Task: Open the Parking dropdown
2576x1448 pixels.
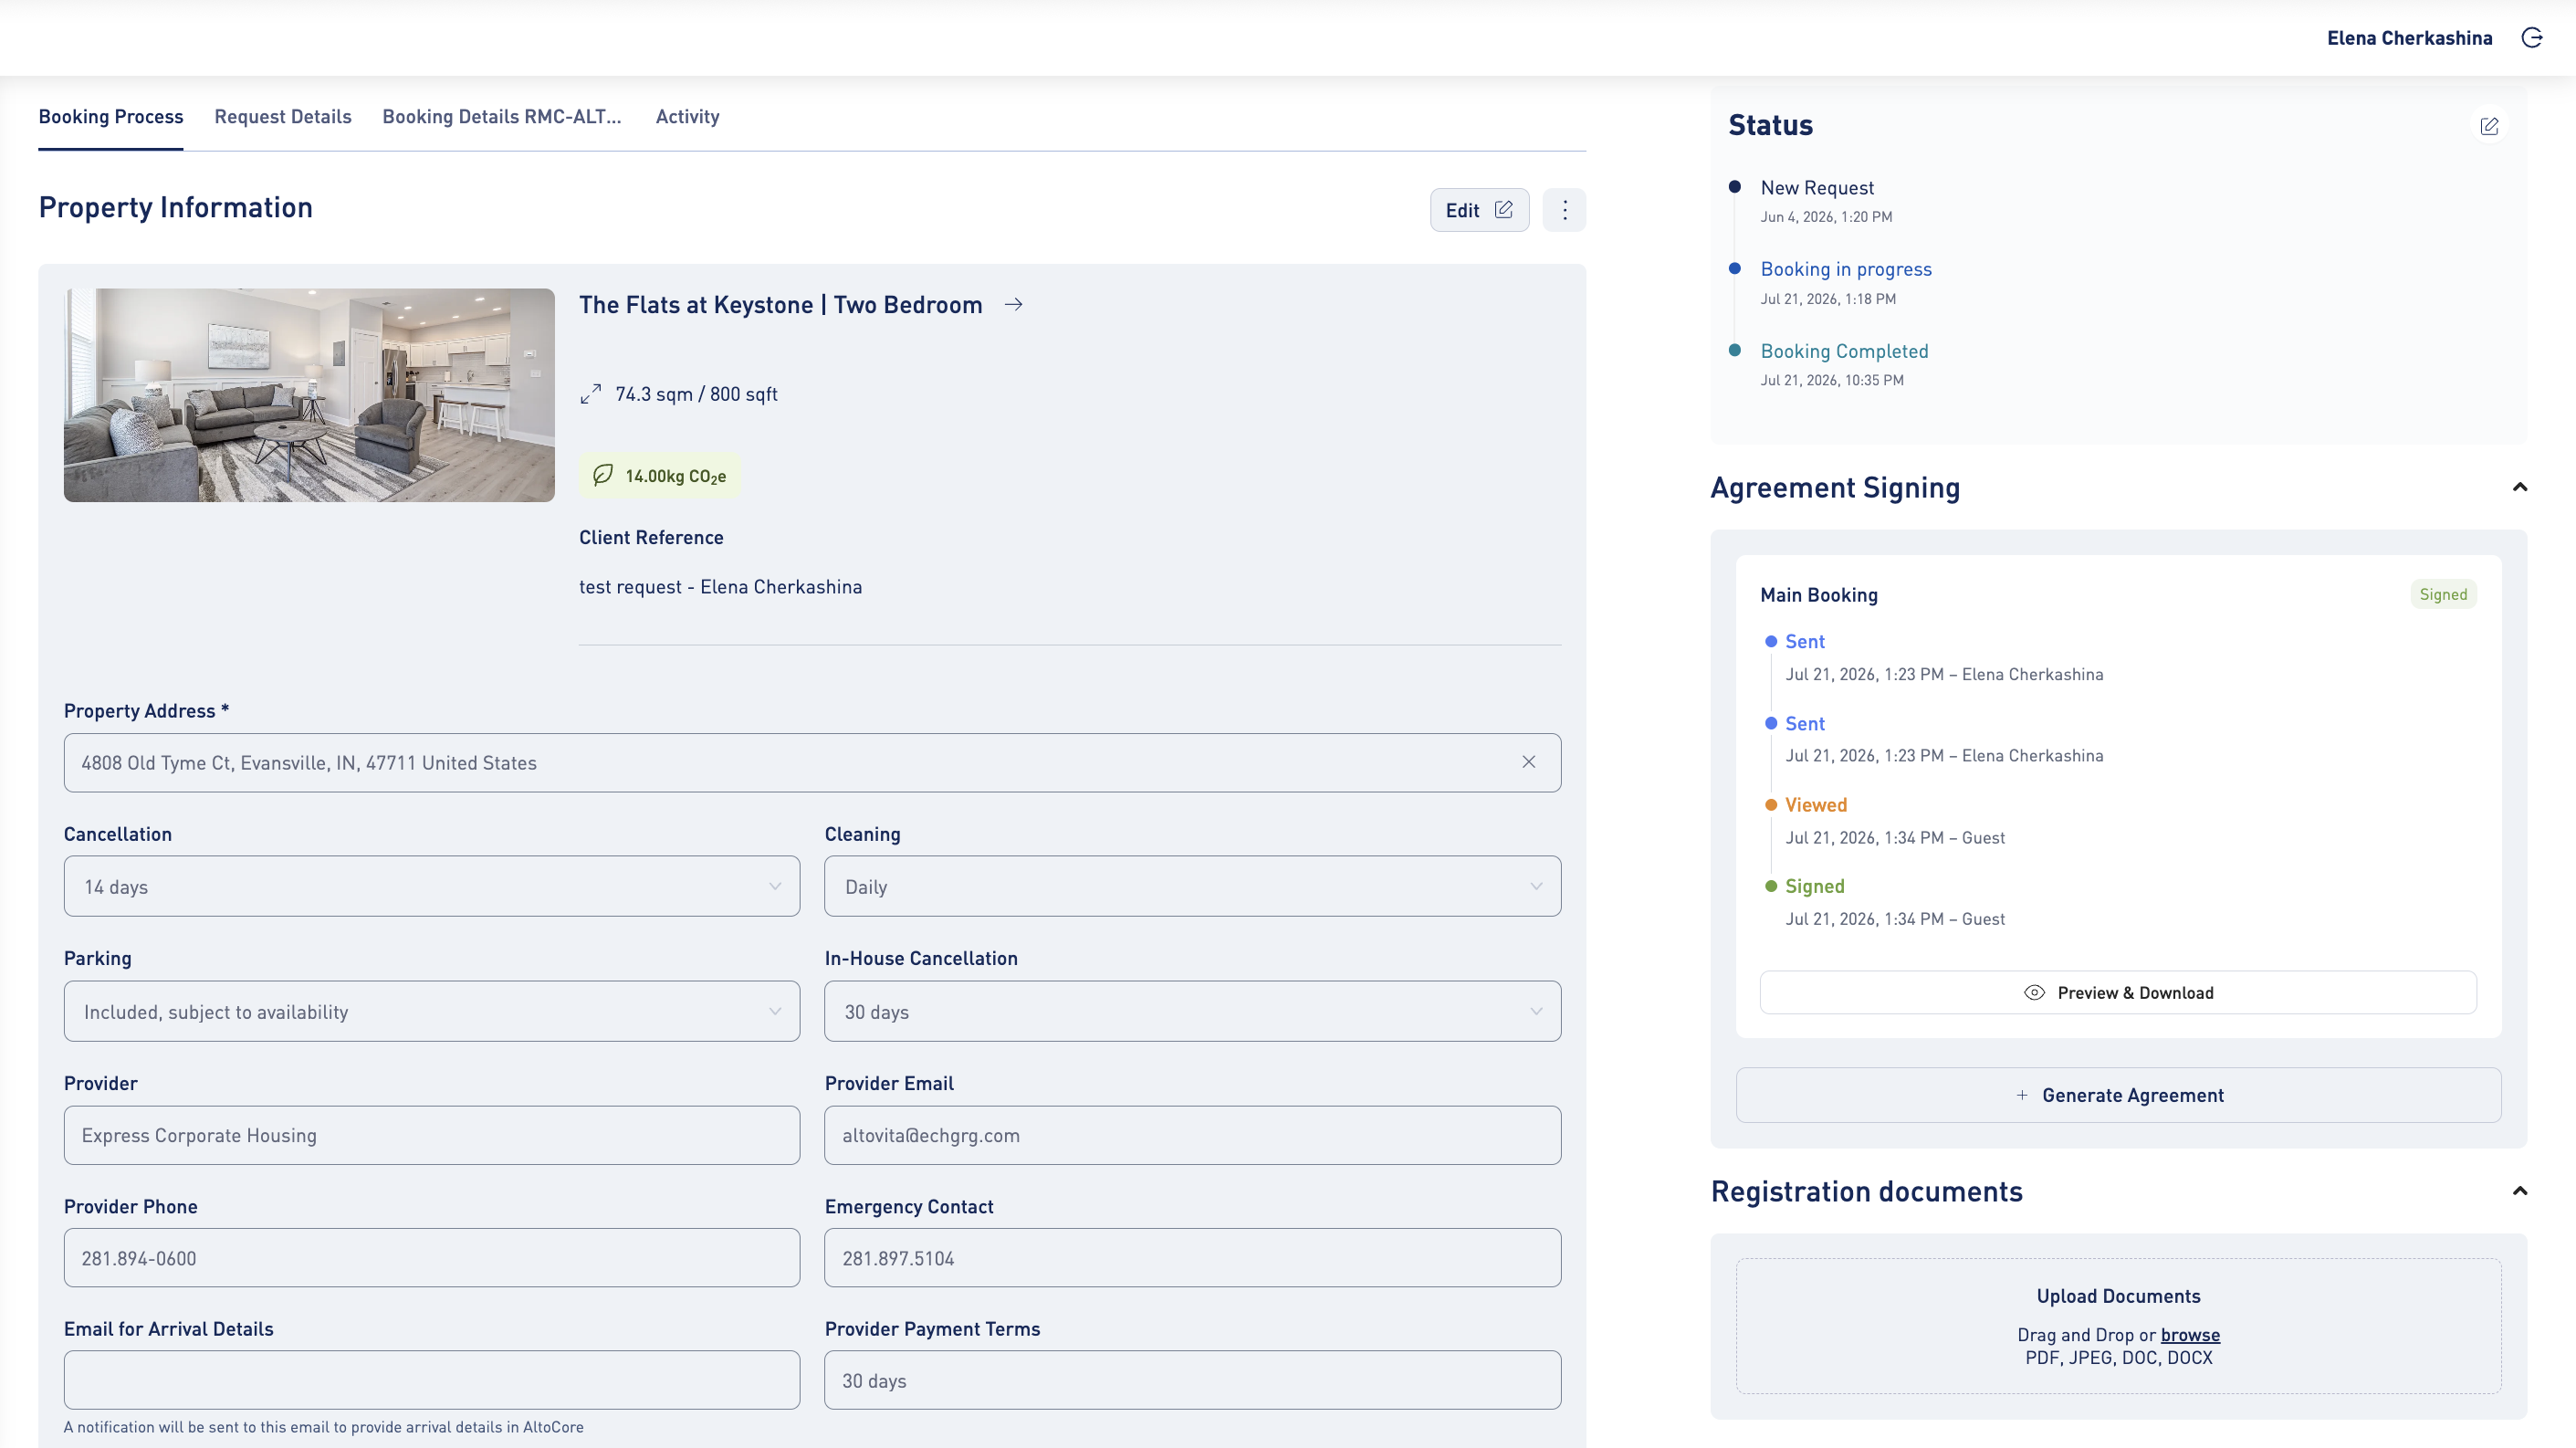Action: click(x=432, y=1011)
